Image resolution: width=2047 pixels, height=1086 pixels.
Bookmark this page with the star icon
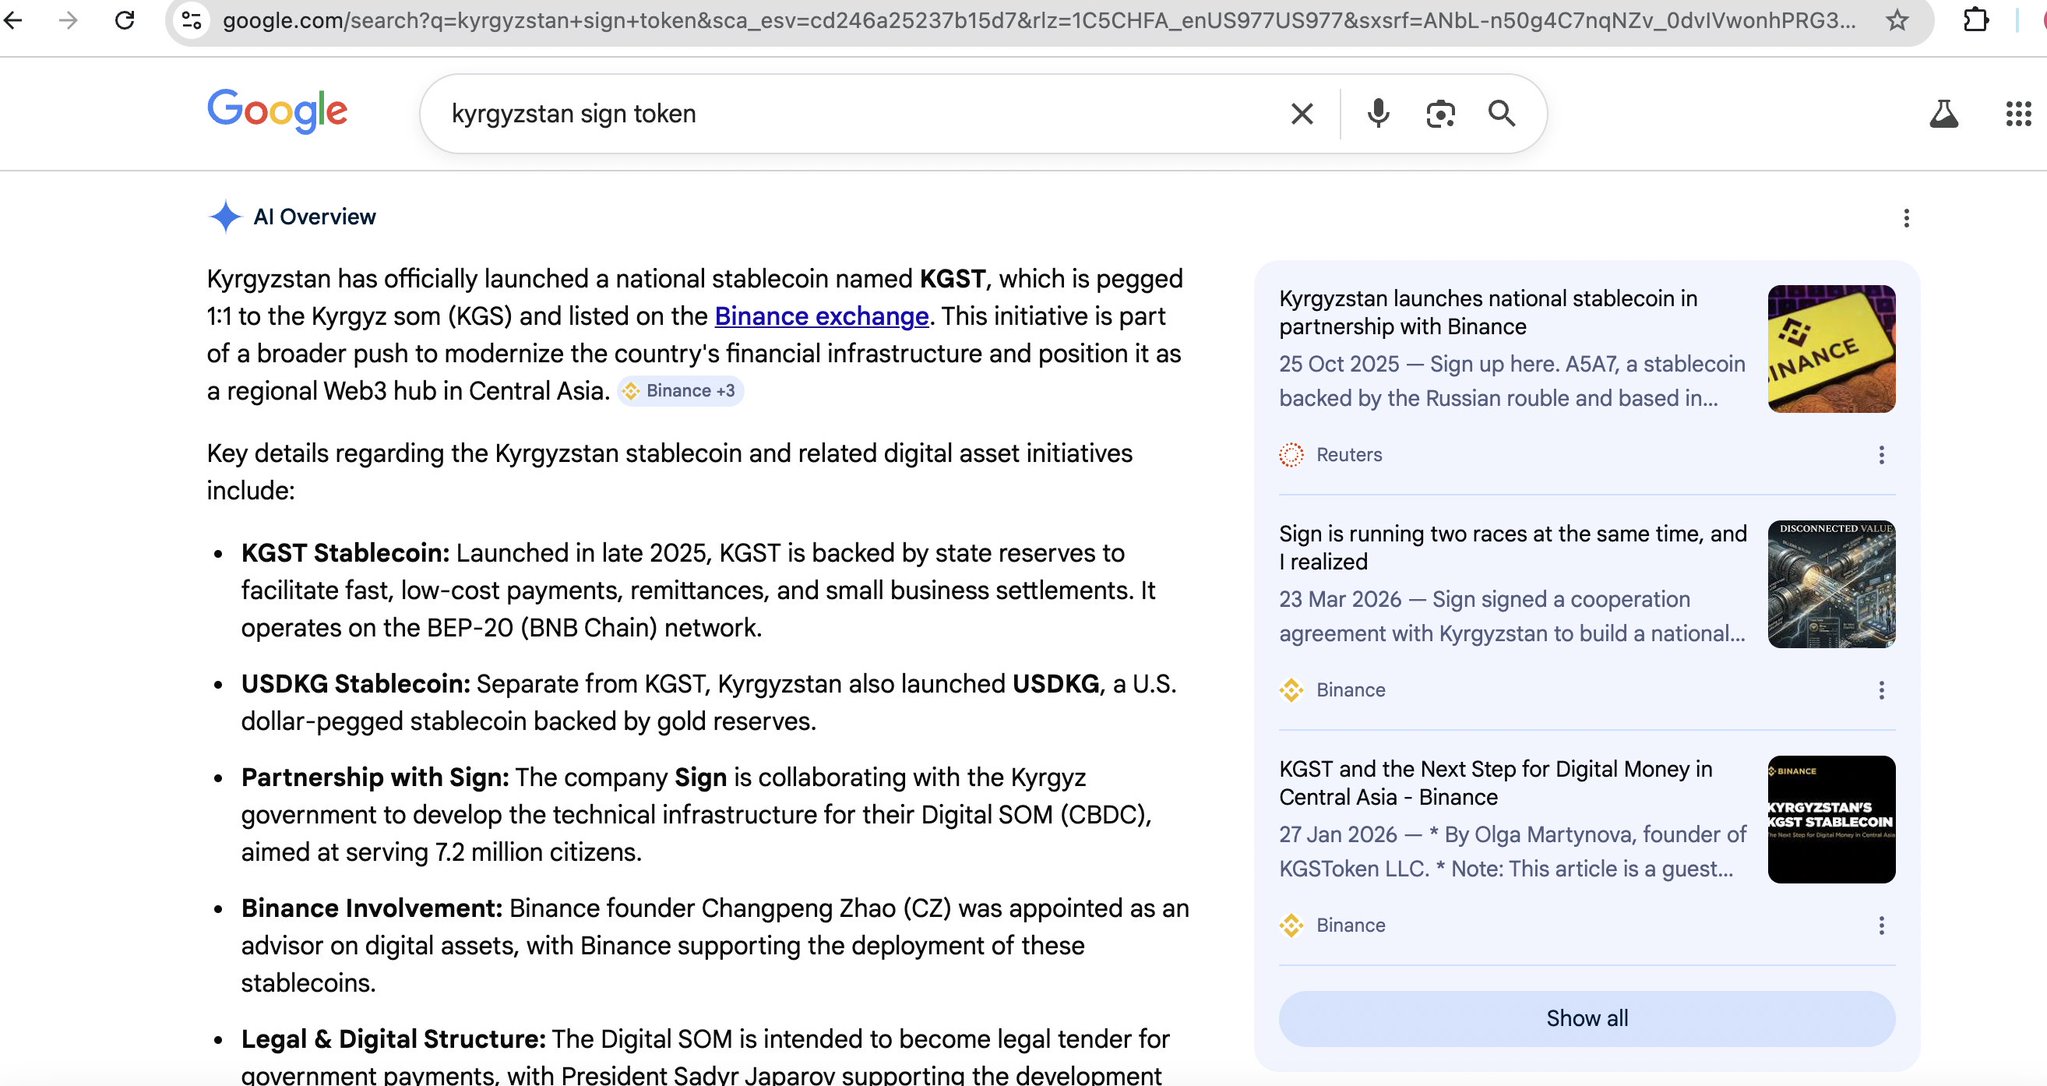[x=1897, y=20]
